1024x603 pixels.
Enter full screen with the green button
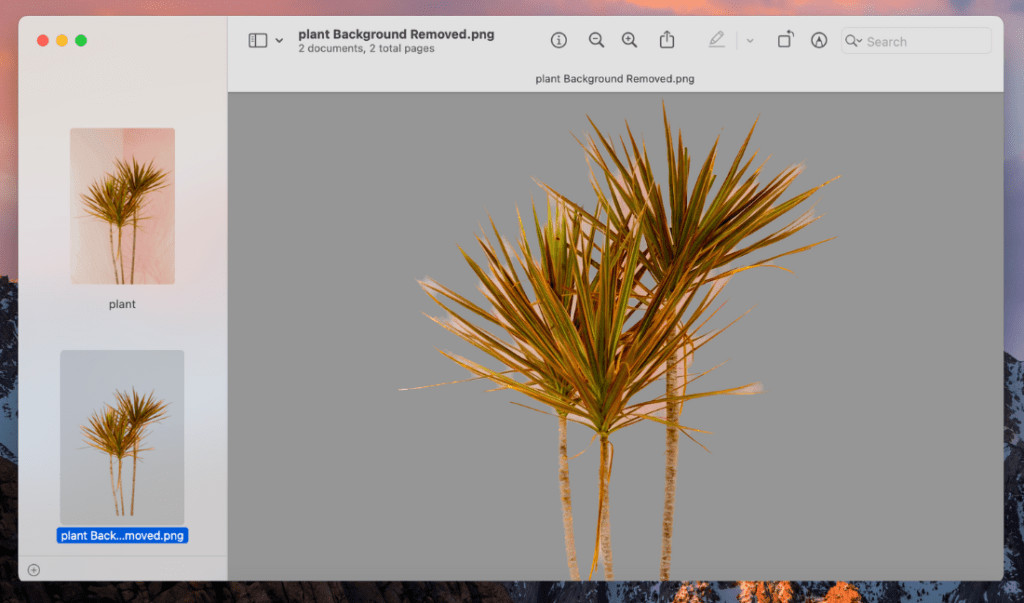(x=81, y=40)
